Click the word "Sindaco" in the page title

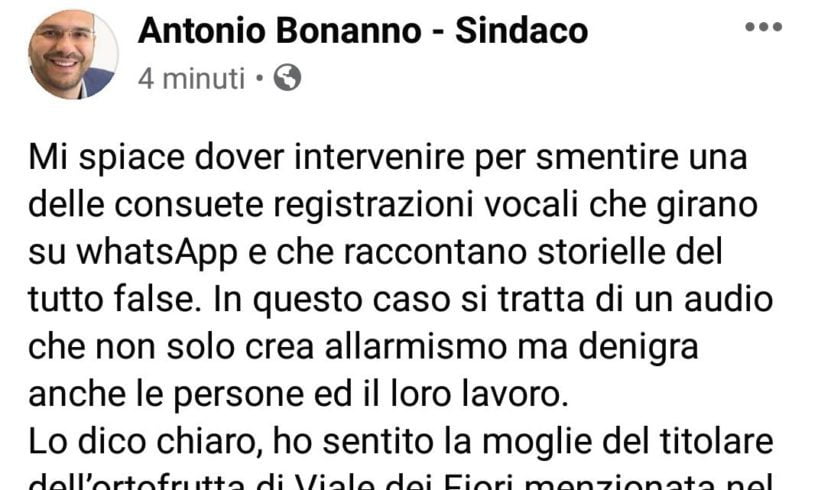[x=522, y=31]
